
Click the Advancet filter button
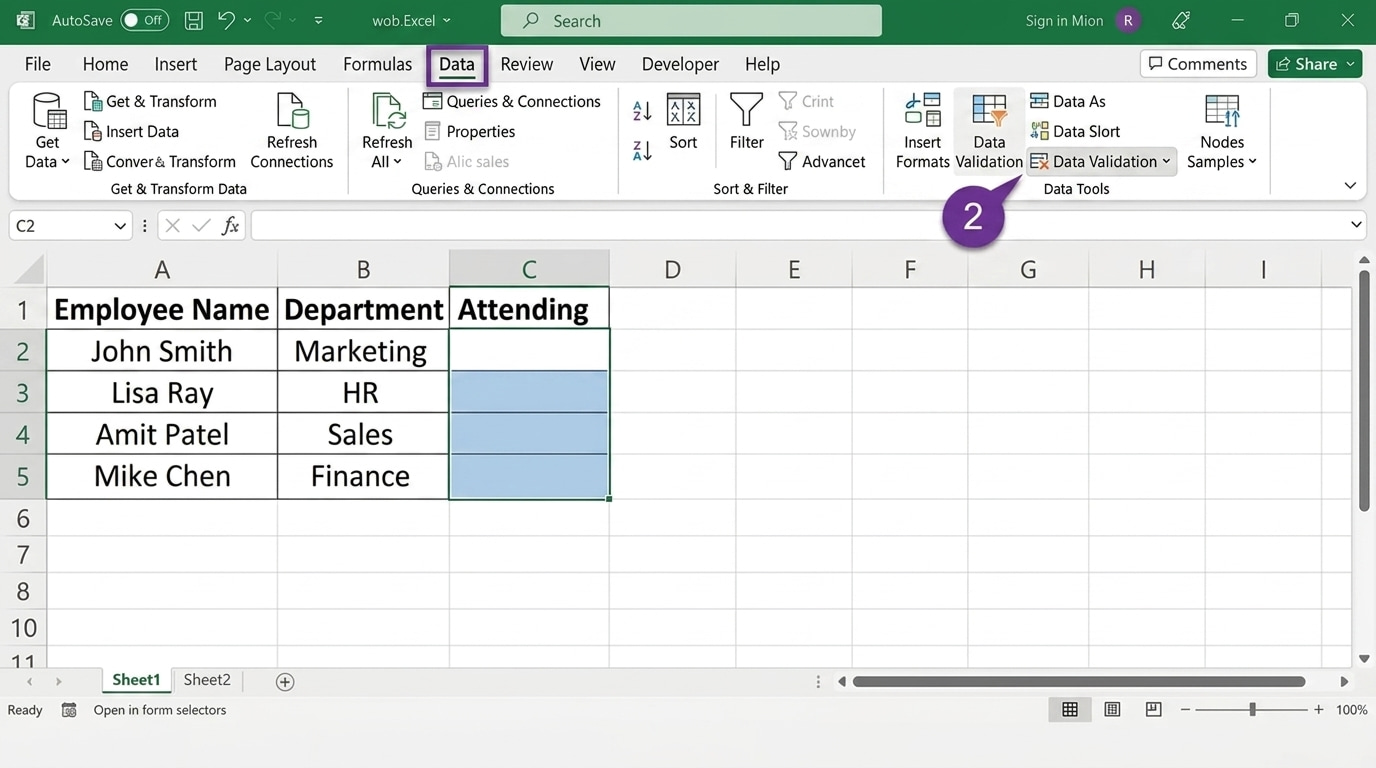[822, 161]
